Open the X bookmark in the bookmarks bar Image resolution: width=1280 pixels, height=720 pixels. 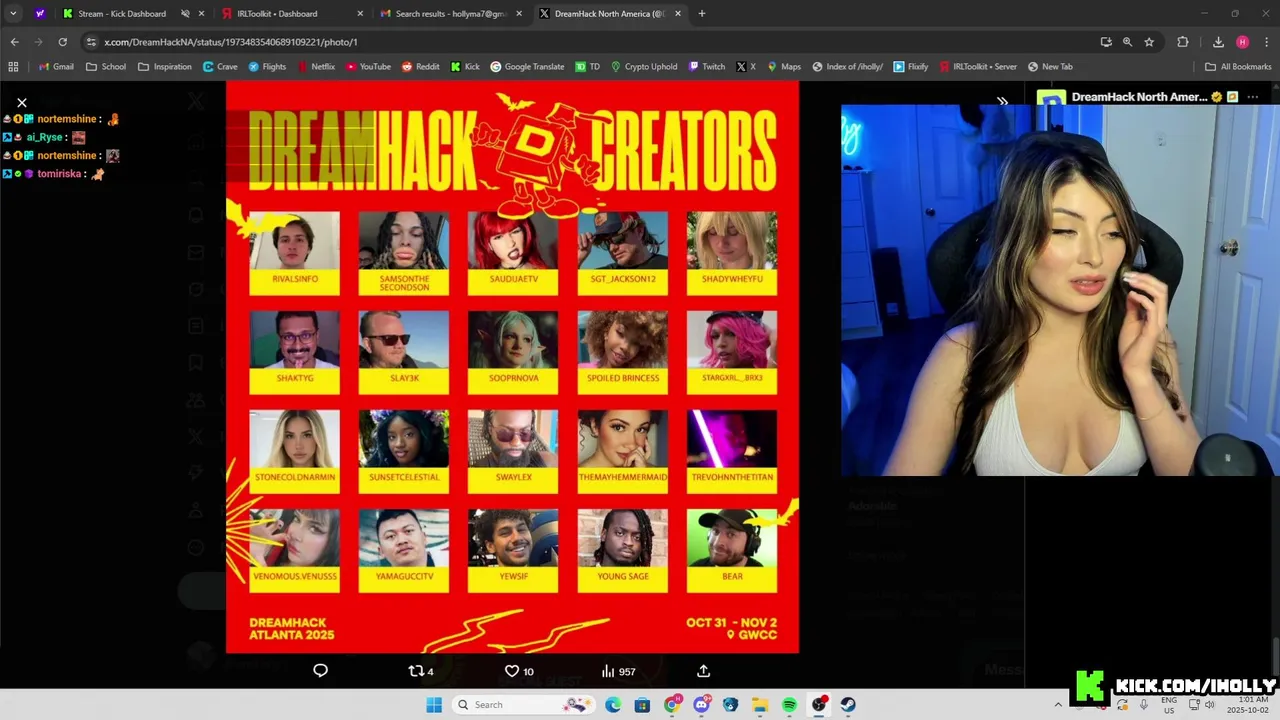click(746, 67)
